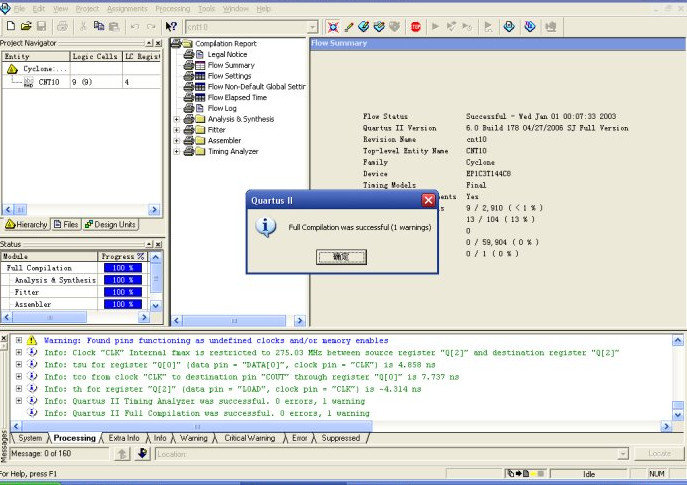Screen dimensions: 687x485
Task: Click the New file toolbar icon
Action: click(11, 26)
